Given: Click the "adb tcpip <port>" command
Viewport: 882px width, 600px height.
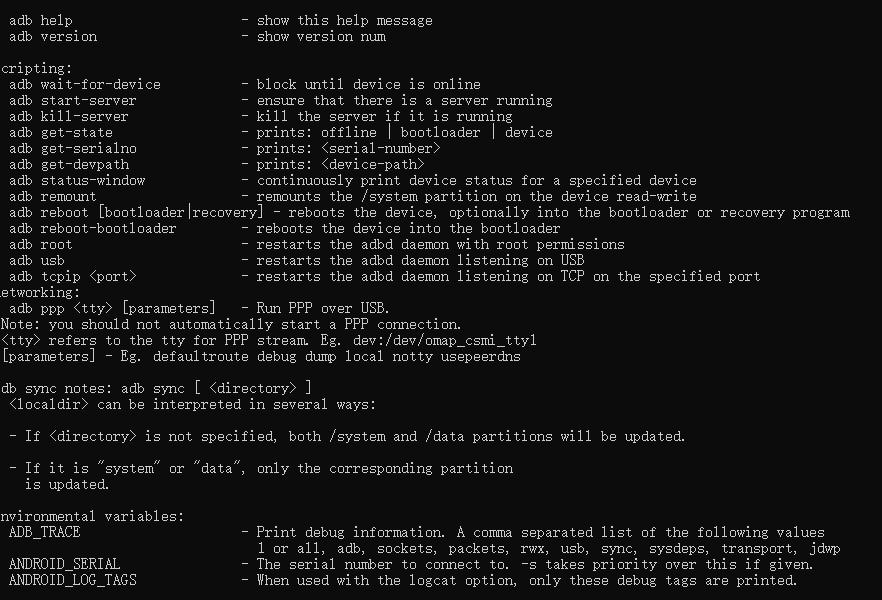Looking at the screenshot, I should coord(73,276).
